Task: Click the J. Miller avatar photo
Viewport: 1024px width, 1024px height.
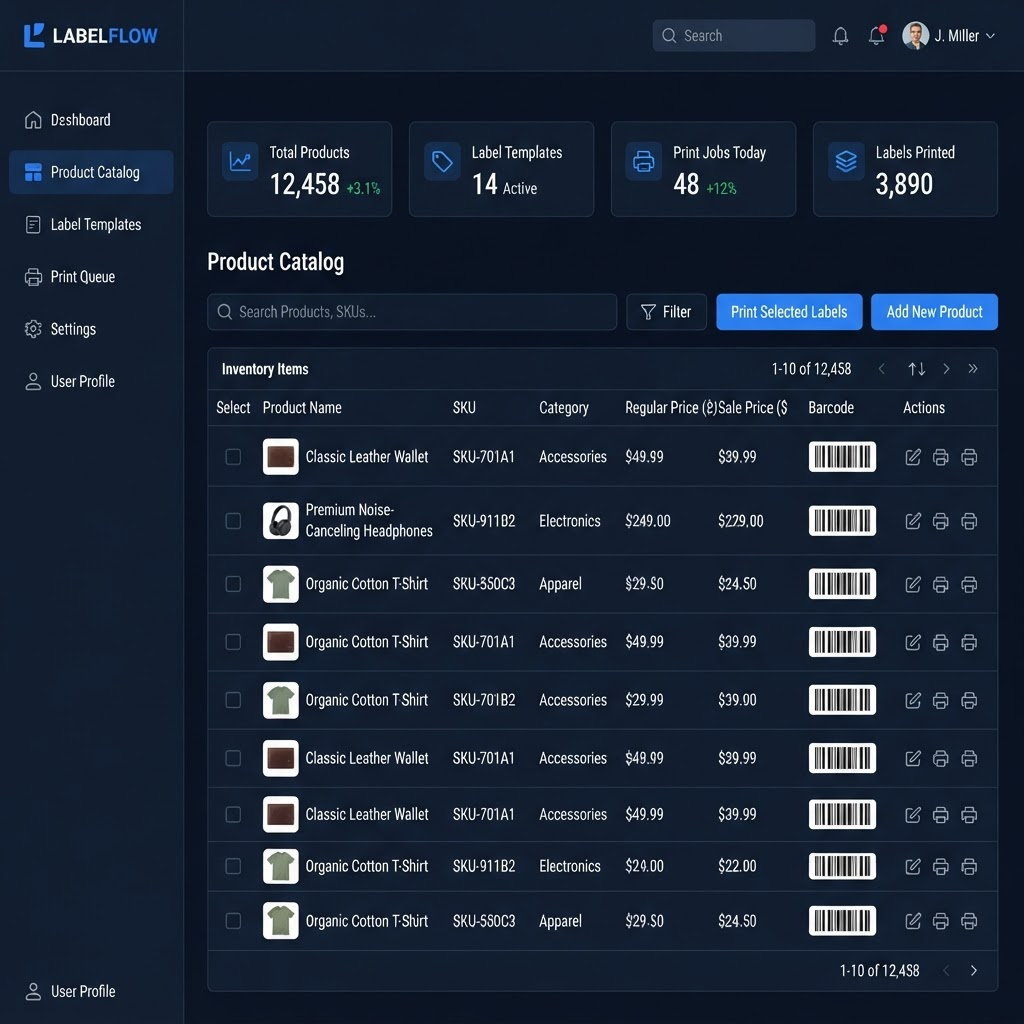Action: (x=915, y=35)
